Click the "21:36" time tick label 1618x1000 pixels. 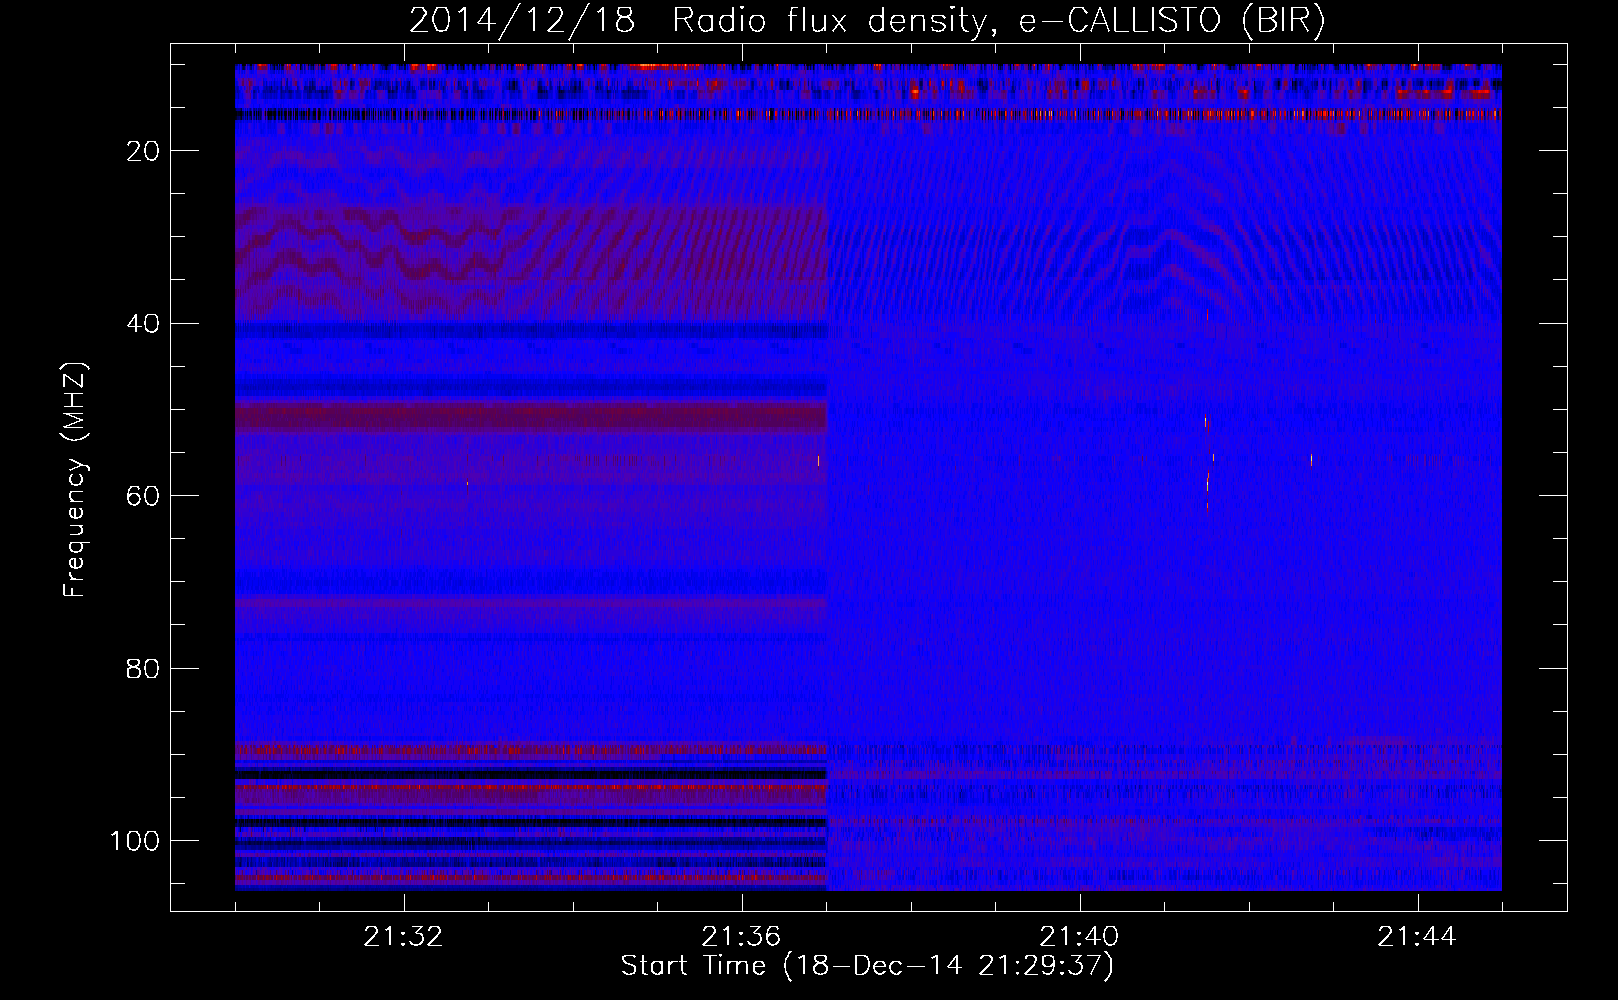click(x=741, y=937)
